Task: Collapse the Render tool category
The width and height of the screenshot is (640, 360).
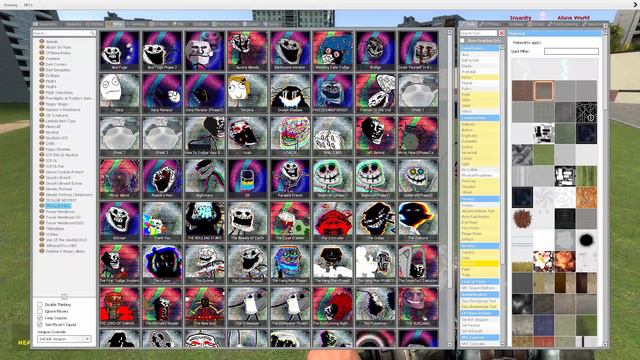Action: coord(480,246)
